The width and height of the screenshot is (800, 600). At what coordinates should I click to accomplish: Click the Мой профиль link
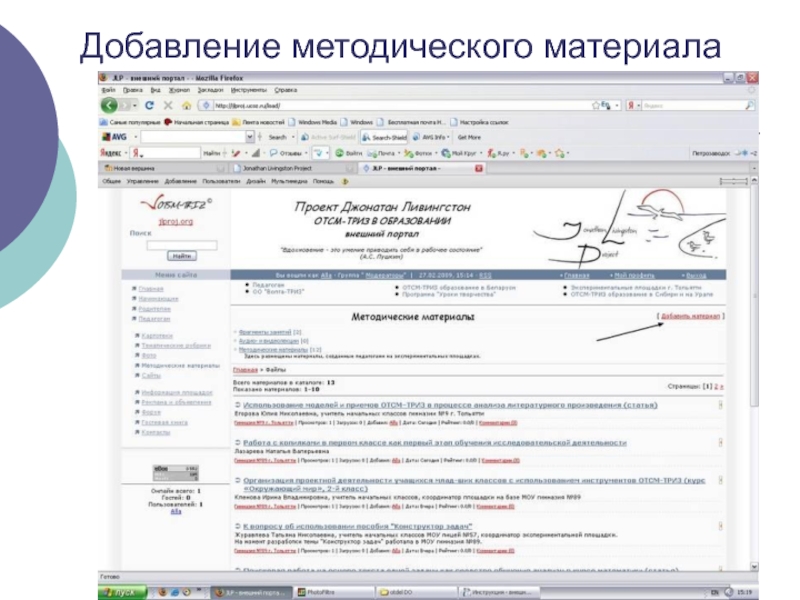pyautogui.click(x=634, y=276)
